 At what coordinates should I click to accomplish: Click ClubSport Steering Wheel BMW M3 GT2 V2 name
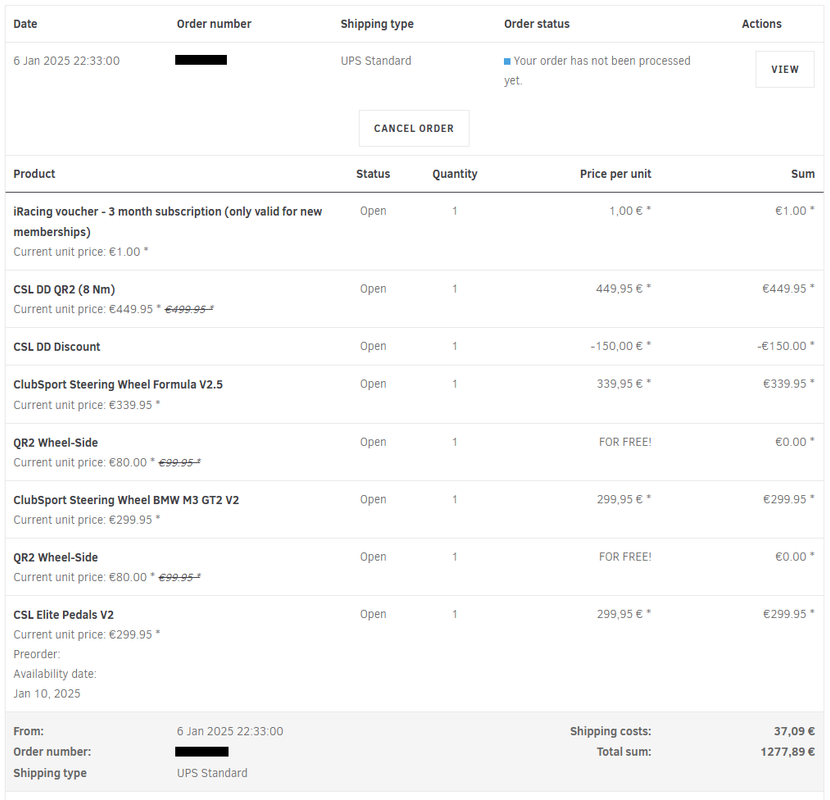[126, 500]
